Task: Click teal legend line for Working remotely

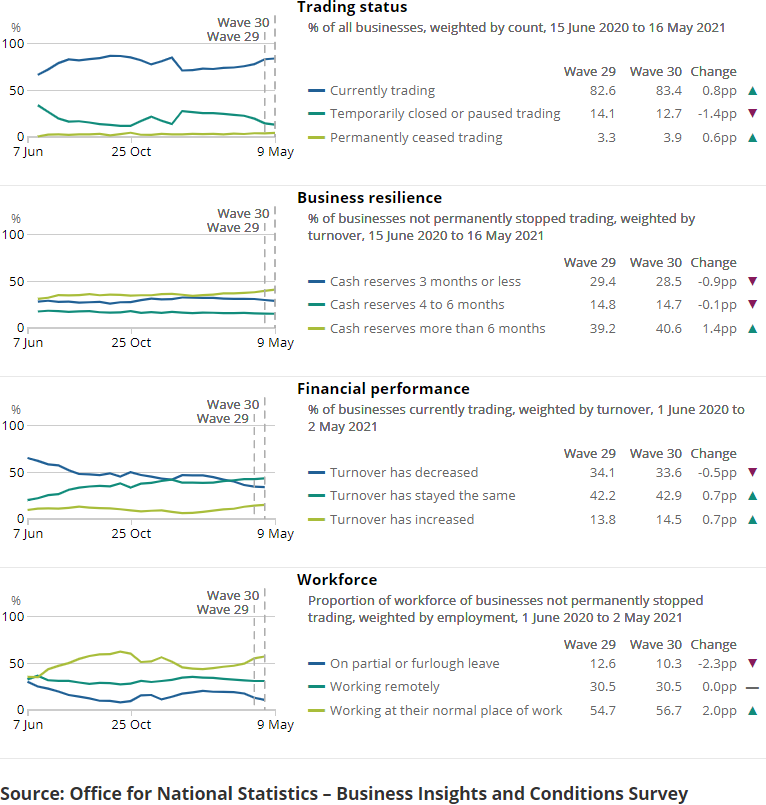Action: coord(316,687)
